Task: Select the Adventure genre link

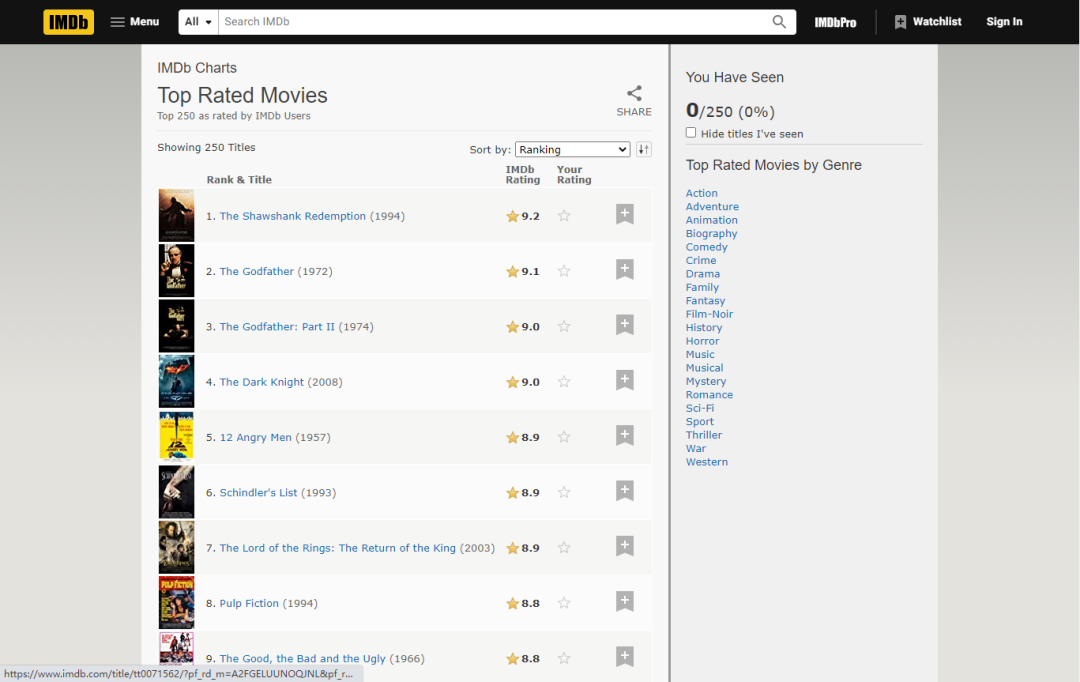Action: click(x=712, y=207)
